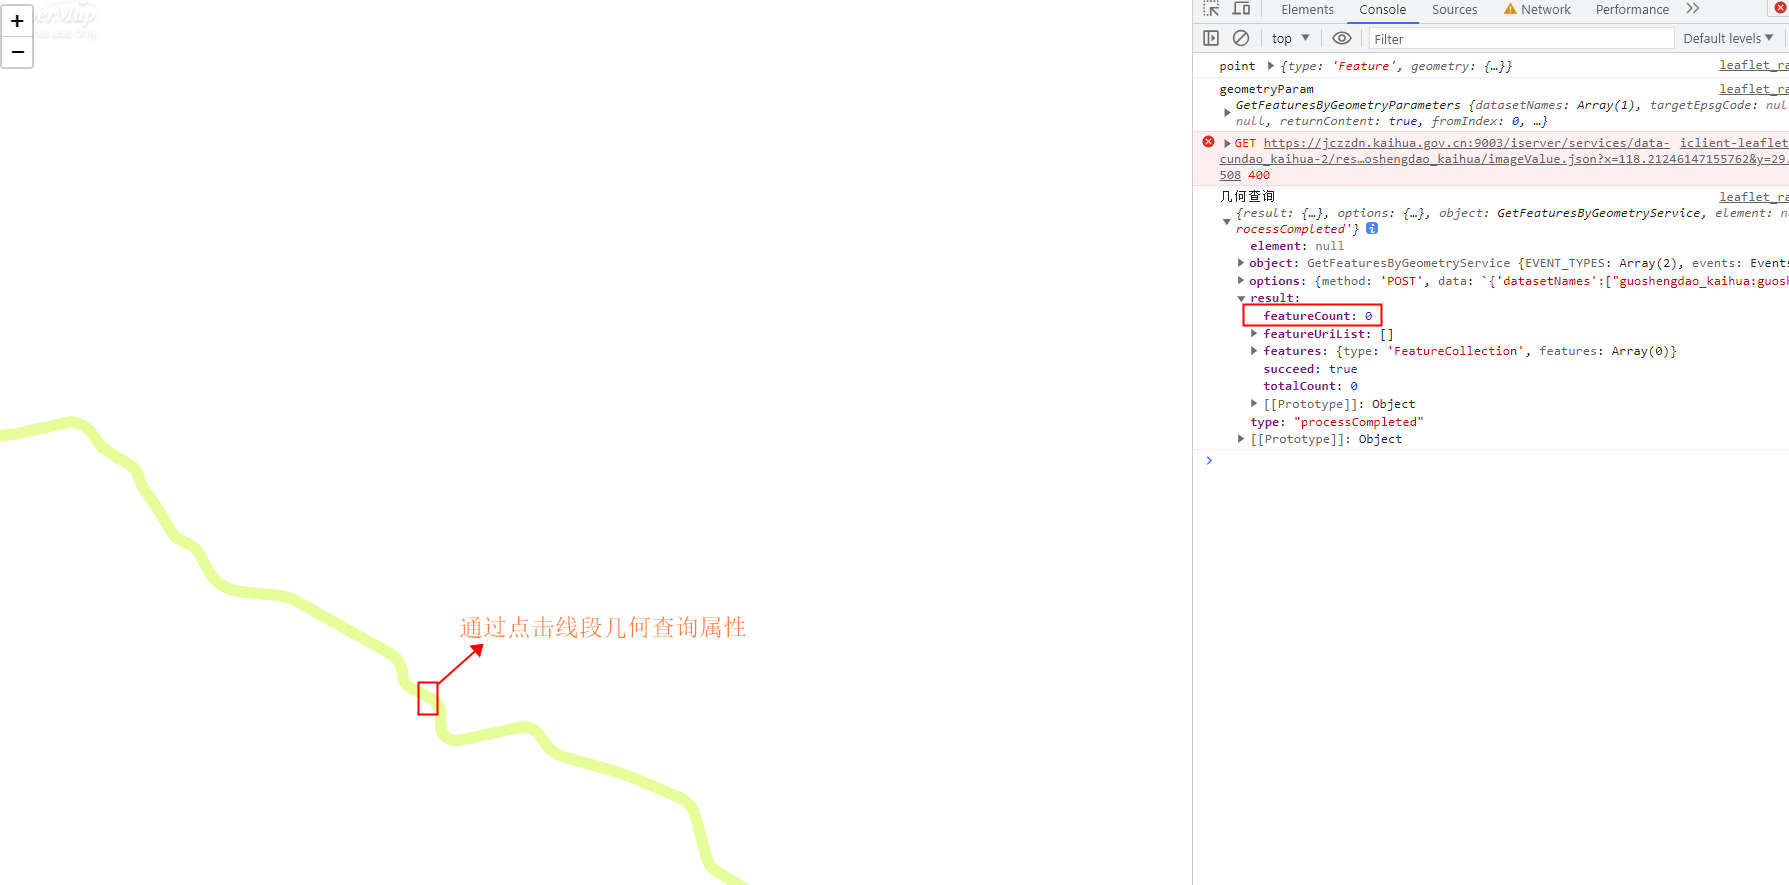Activate the inspect element picker tool
This screenshot has height=885, width=1789.
point(1211,9)
